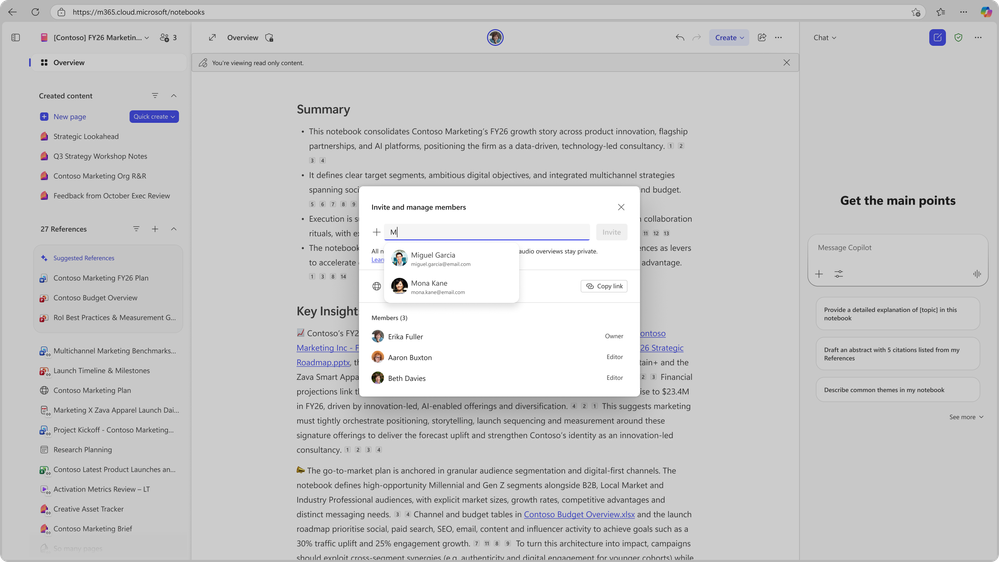Open Chat panel more options ellipsis

(978, 38)
